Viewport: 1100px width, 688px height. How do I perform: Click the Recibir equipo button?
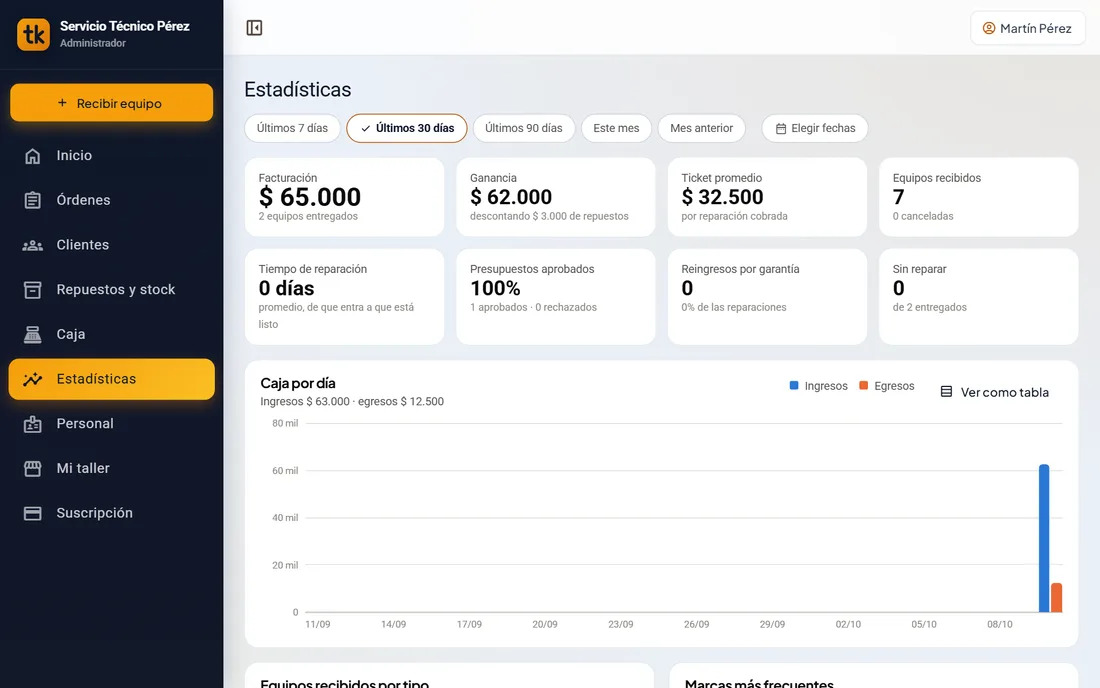112,103
